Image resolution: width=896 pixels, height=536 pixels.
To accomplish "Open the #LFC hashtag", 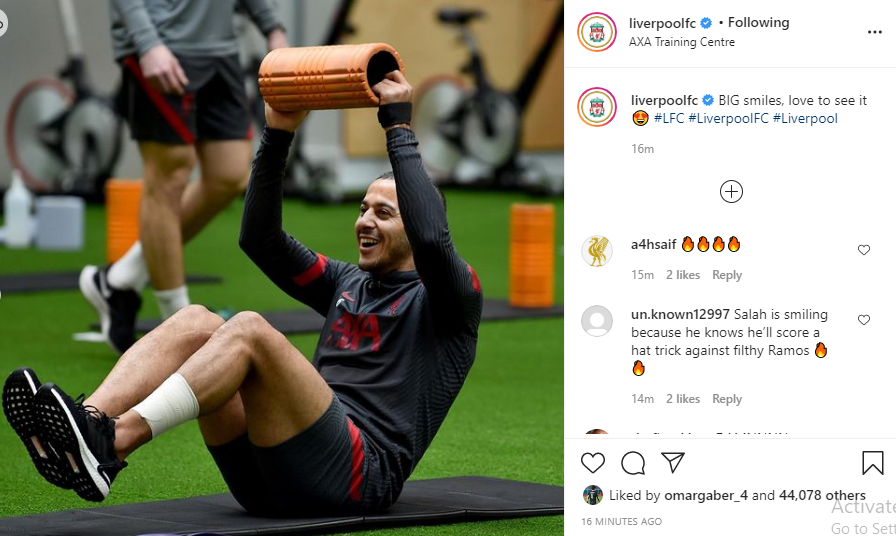I will (x=669, y=118).
